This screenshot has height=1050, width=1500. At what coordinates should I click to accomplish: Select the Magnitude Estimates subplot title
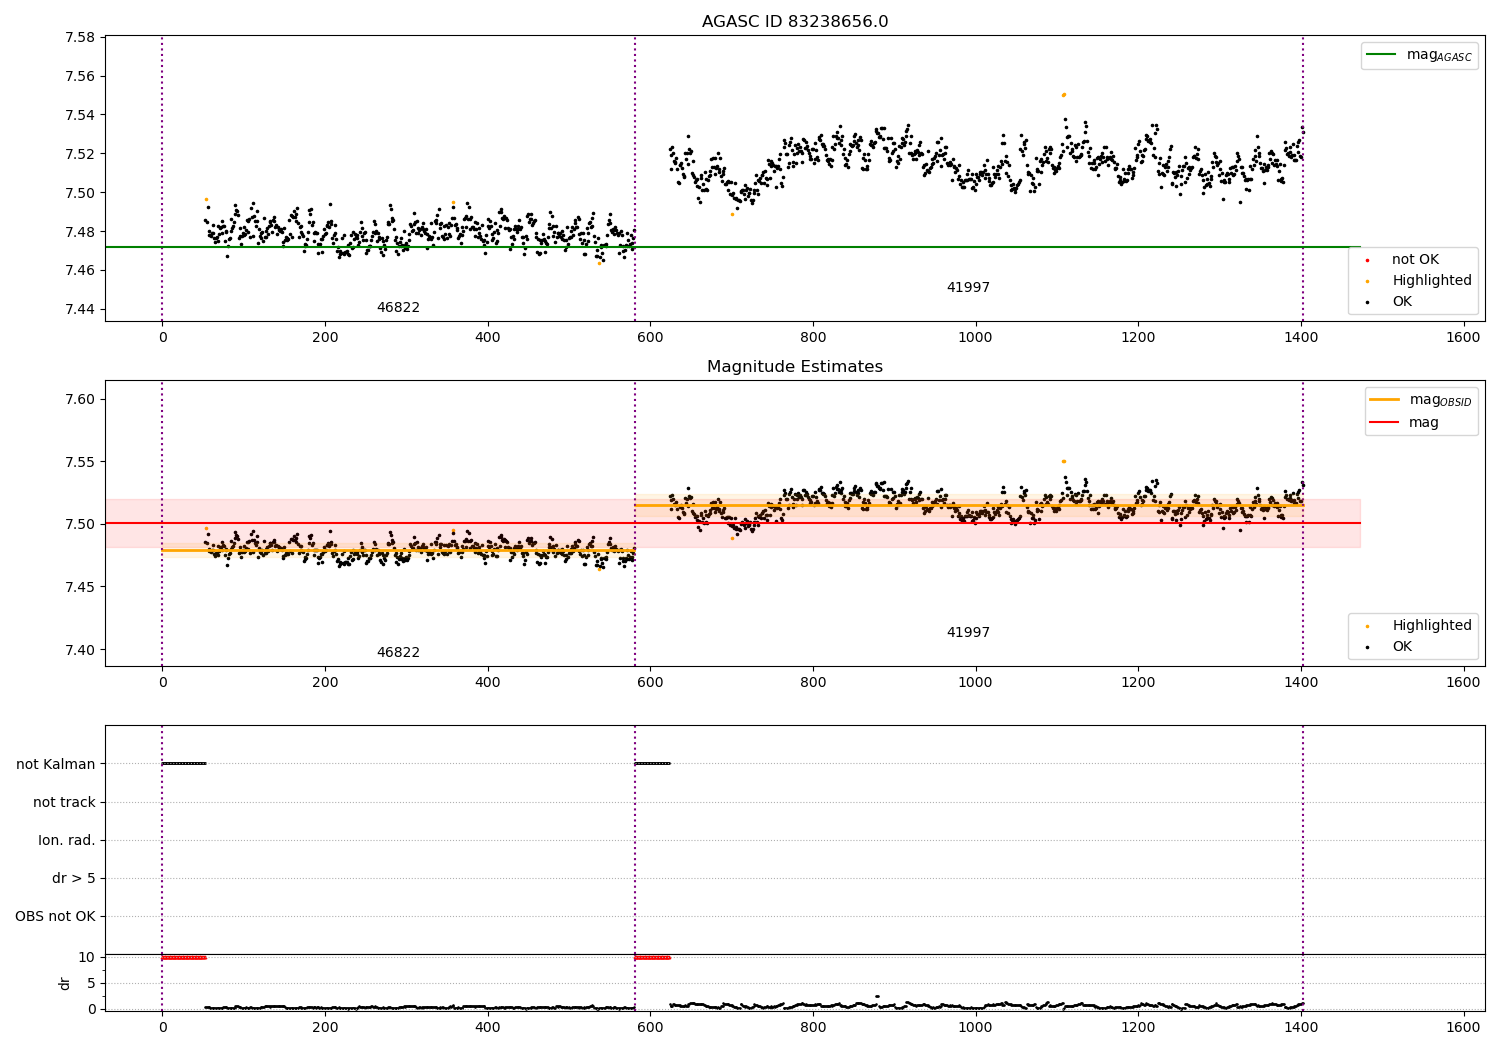(795, 367)
